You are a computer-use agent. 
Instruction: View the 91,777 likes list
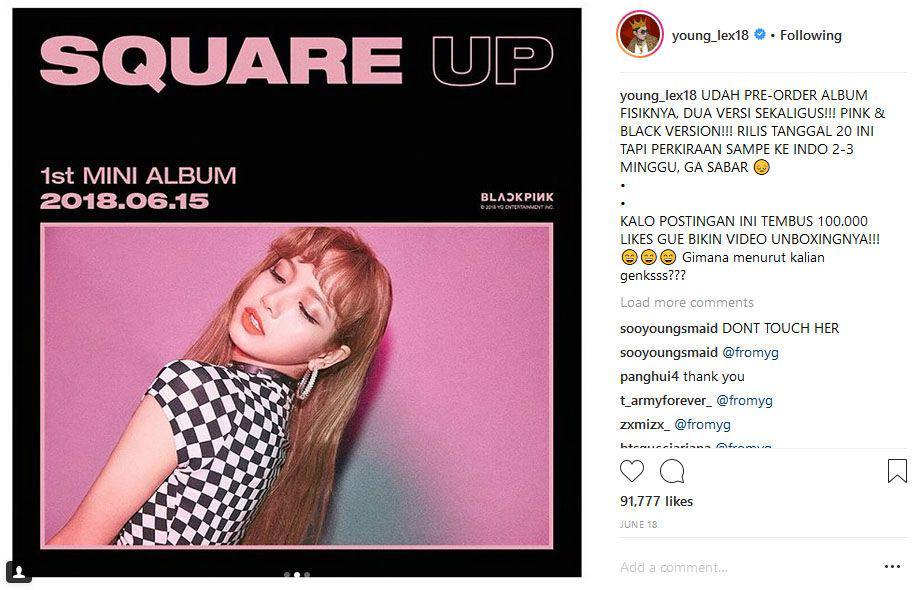(656, 501)
